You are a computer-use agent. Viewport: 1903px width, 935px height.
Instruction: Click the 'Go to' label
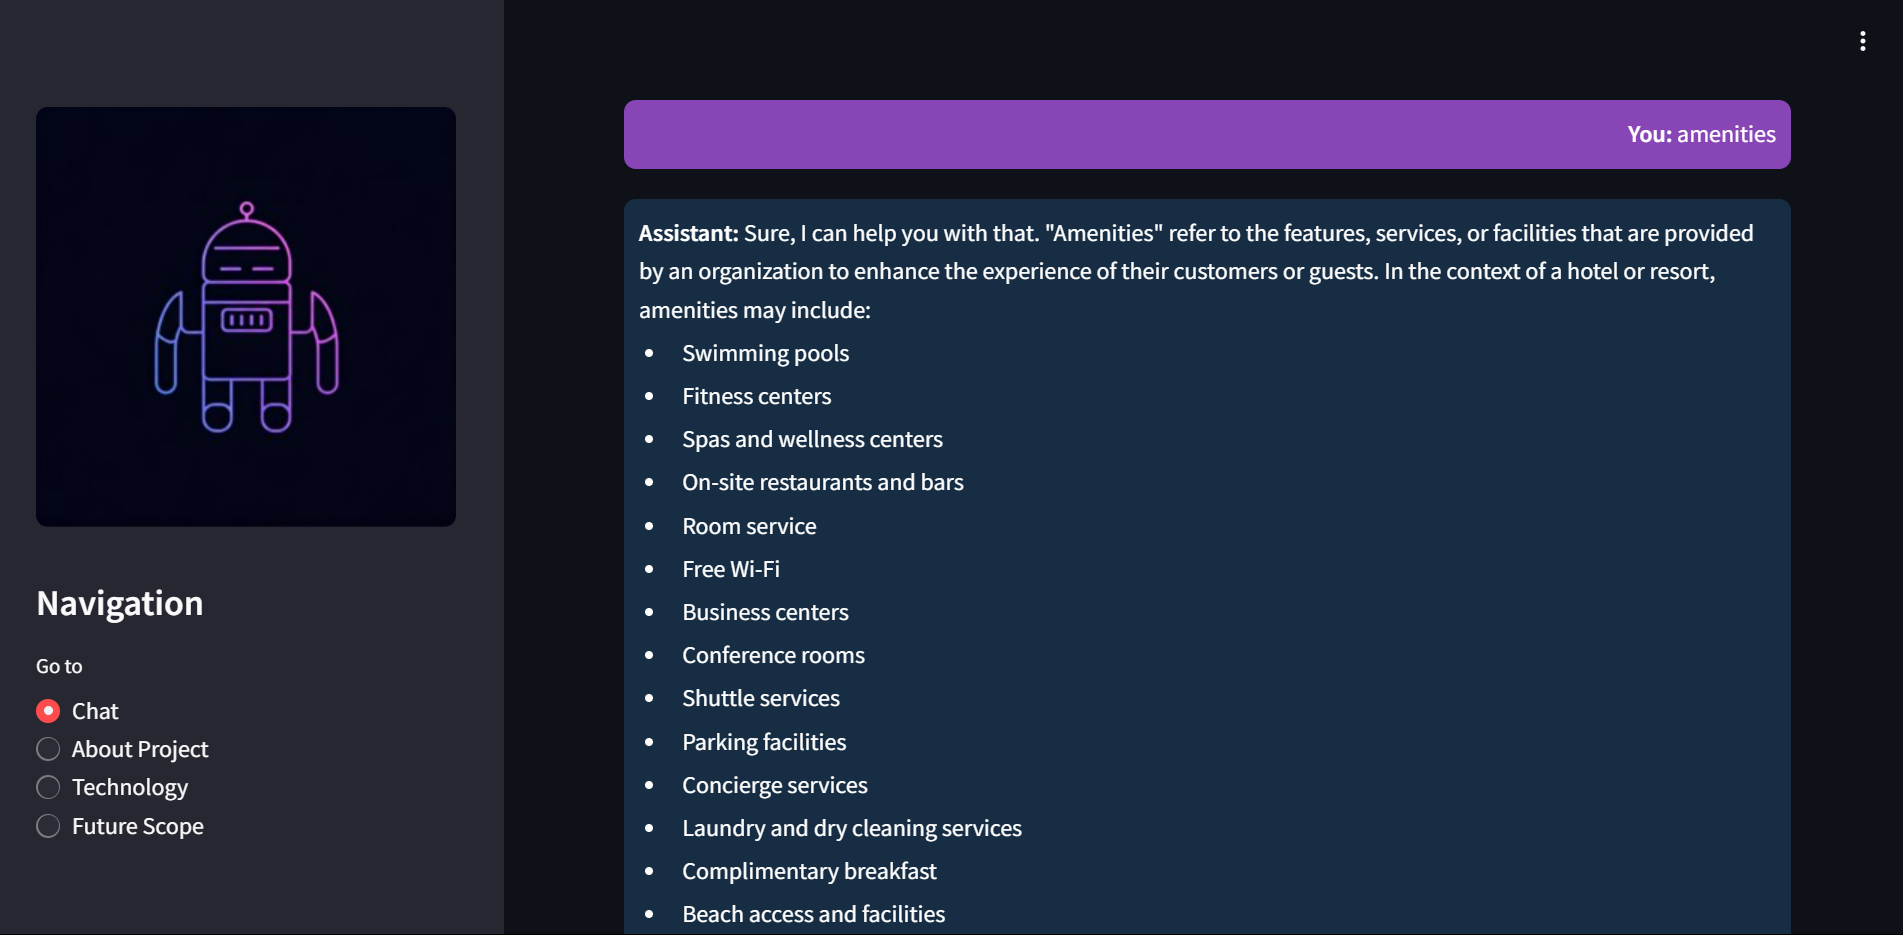[x=59, y=666]
